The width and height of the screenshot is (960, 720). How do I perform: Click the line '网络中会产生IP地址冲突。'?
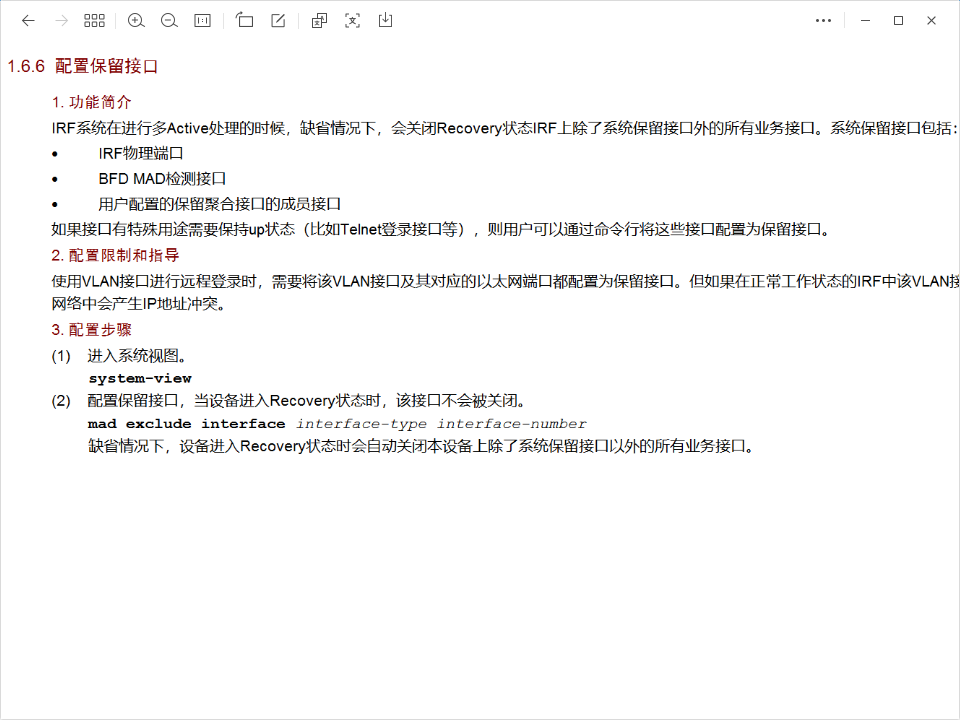[x=139, y=304]
